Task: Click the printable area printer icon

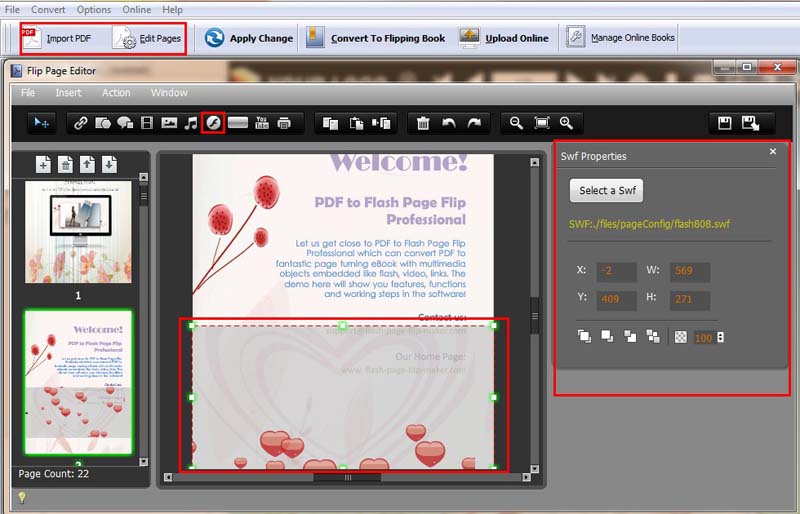Action: point(284,123)
